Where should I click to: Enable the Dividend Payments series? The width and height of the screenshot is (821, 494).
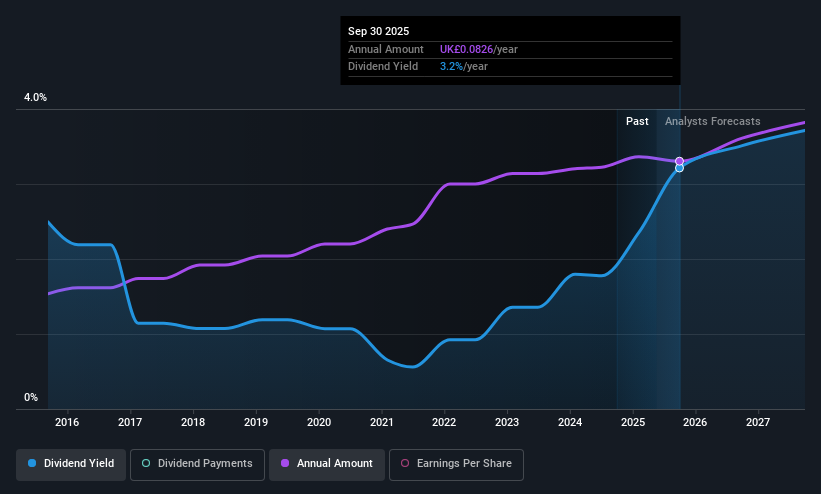tap(197, 464)
